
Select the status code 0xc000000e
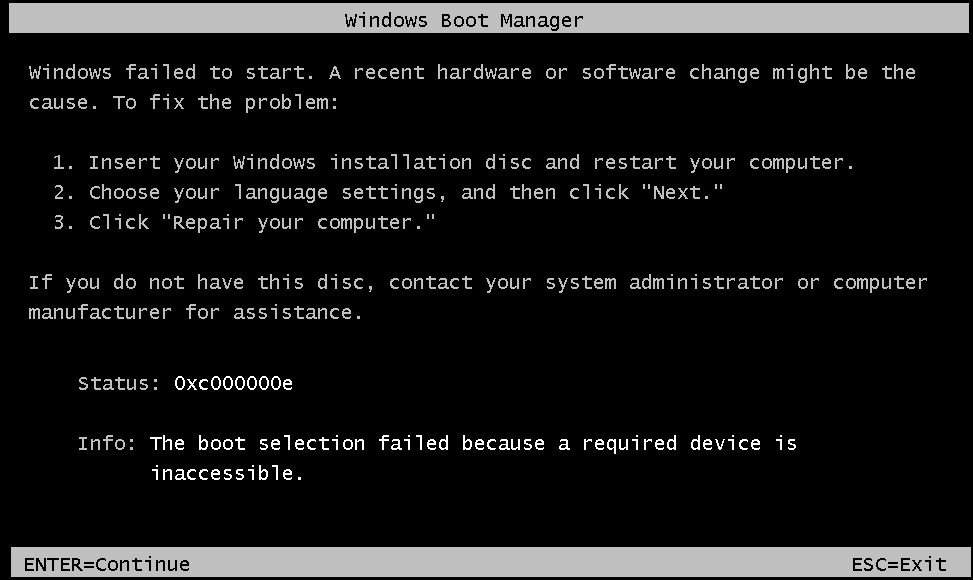coord(233,383)
